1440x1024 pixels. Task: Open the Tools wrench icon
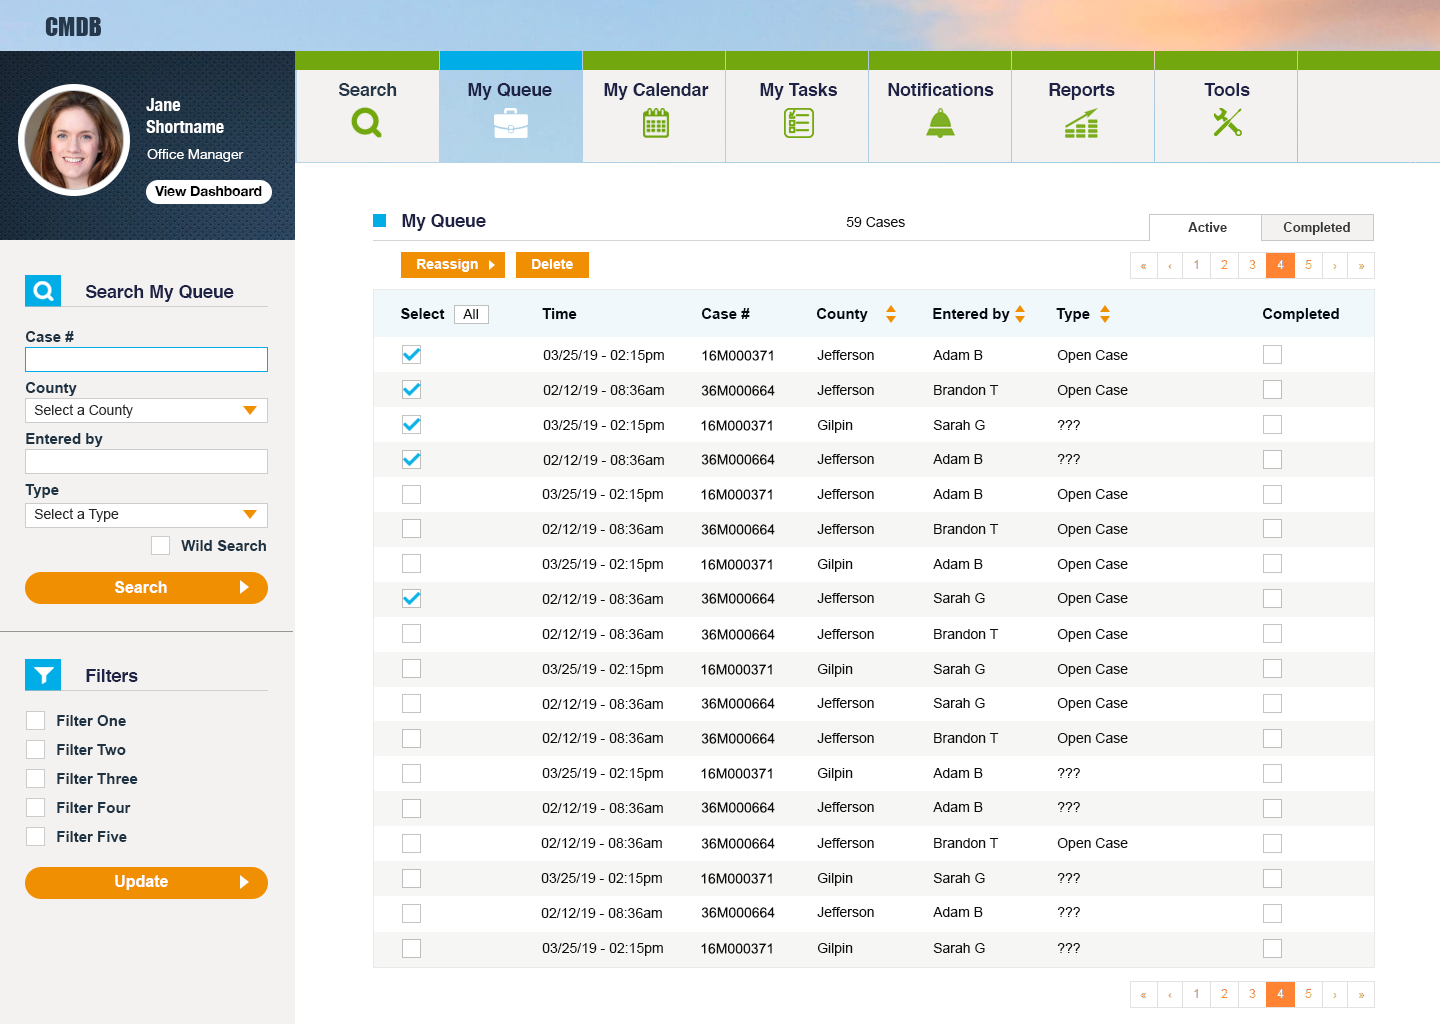(x=1225, y=122)
